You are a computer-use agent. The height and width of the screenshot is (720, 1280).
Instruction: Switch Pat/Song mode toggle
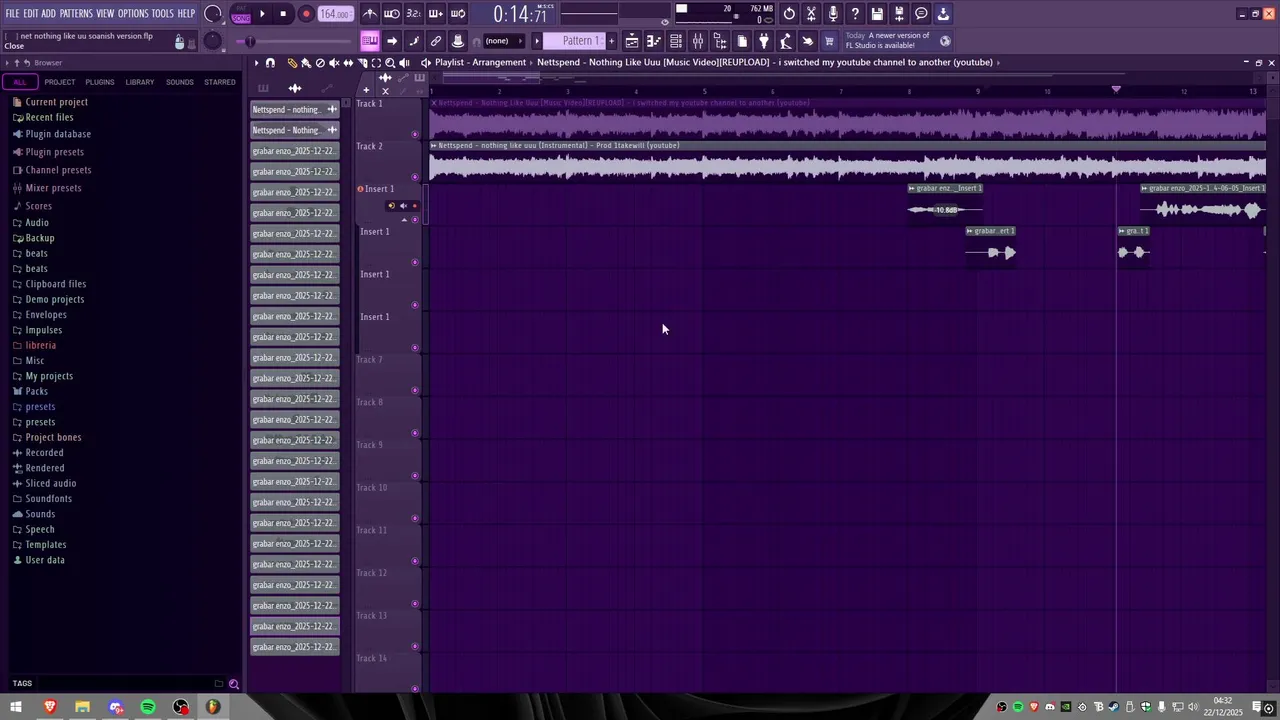point(241,14)
